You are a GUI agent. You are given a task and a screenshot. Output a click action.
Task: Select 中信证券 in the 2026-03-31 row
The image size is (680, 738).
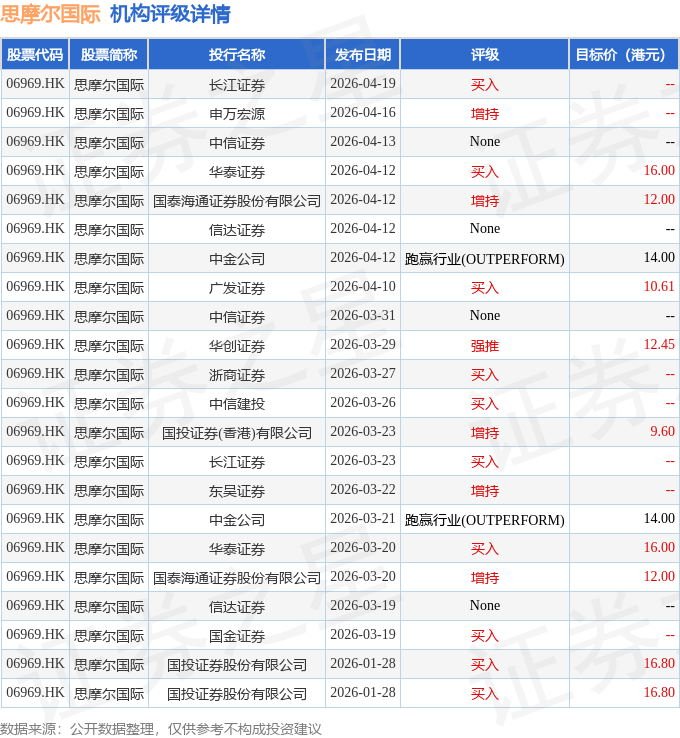pyautogui.click(x=237, y=317)
